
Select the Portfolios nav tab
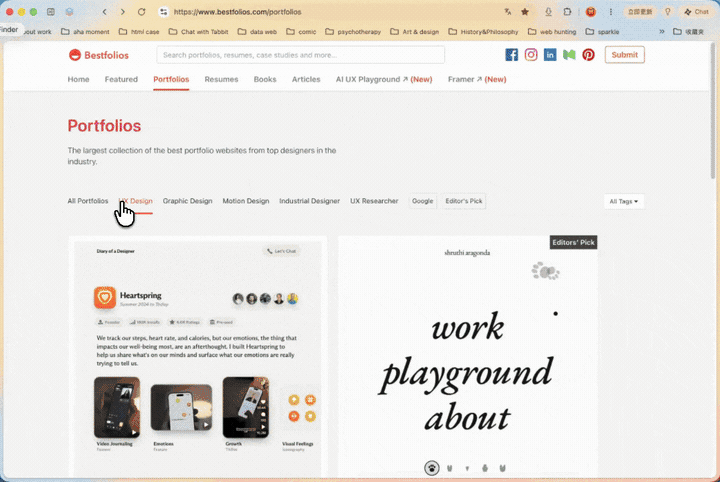[x=171, y=79]
